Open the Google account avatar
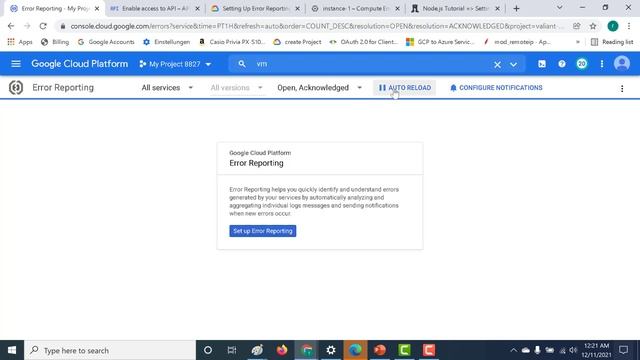The width and height of the screenshot is (640, 360). pos(622,64)
